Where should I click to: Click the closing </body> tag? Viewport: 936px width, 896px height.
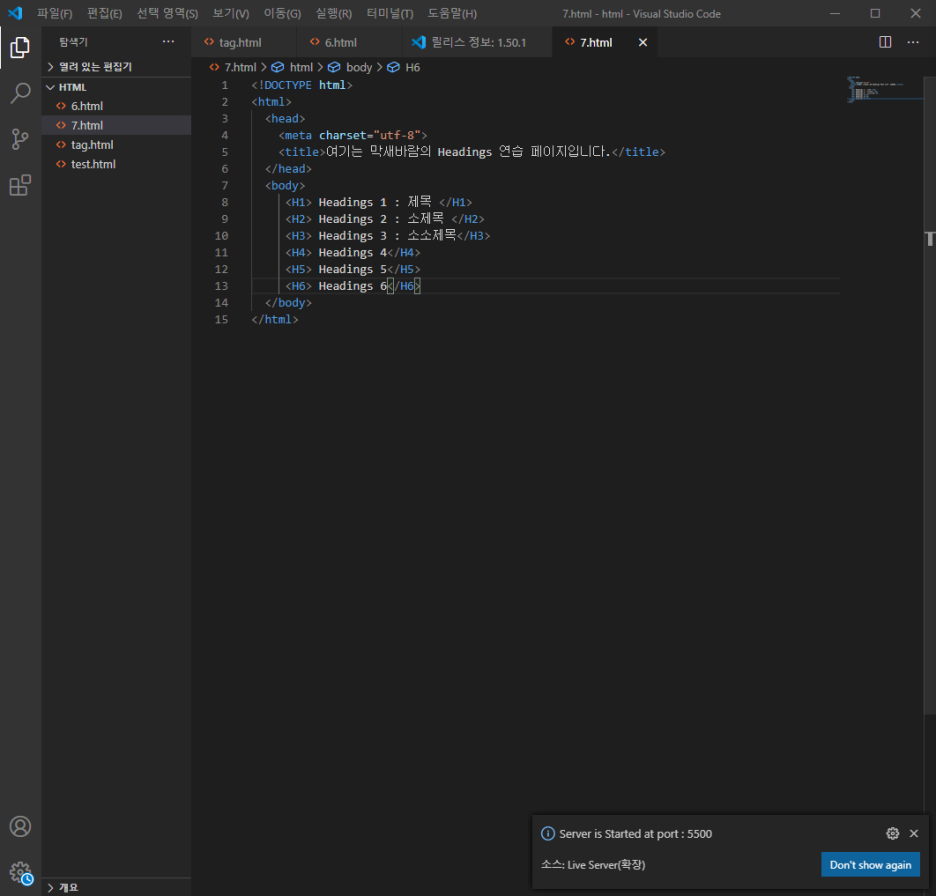pyautogui.click(x=288, y=303)
